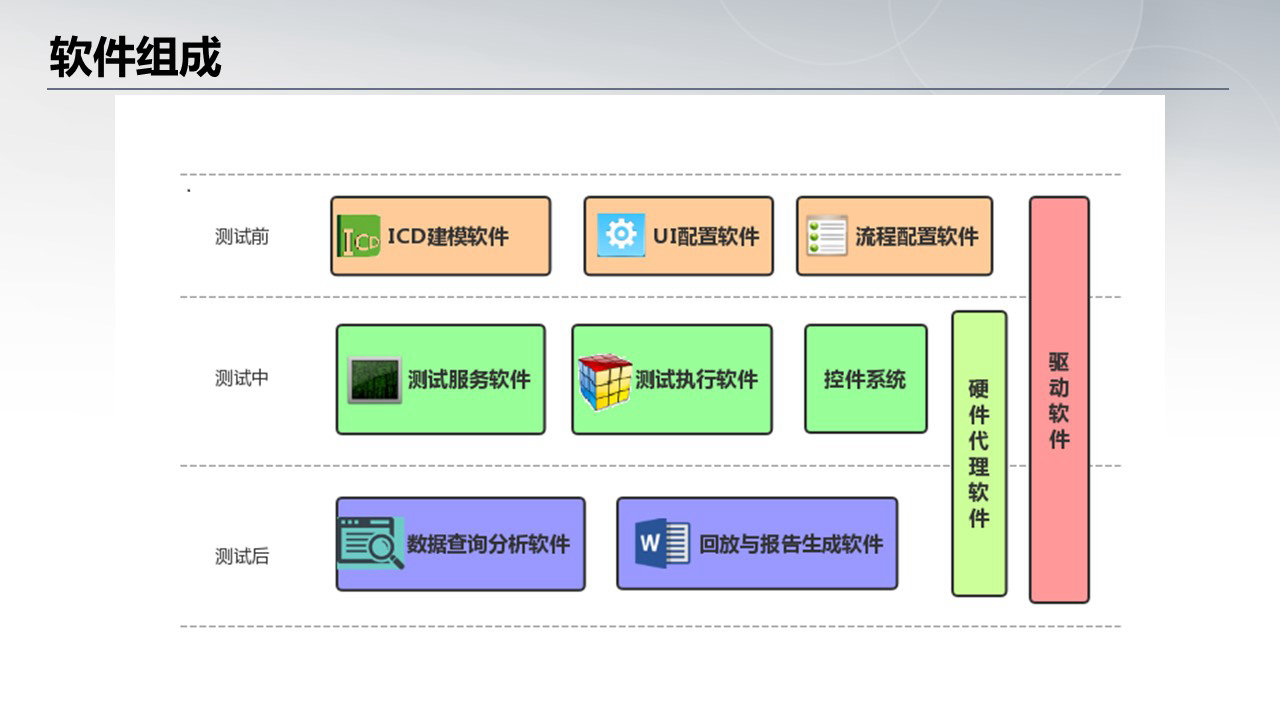Select the ICD建模软件 text label

pyautogui.click(x=448, y=237)
